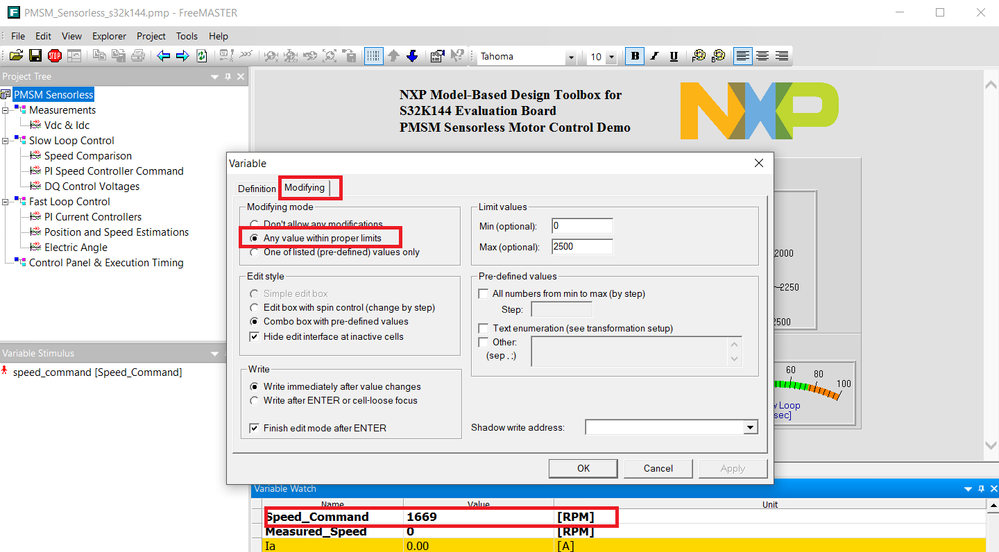Image resolution: width=999 pixels, height=552 pixels.
Task: Open the Tahoma font dropdown
Action: coord(571,57)
